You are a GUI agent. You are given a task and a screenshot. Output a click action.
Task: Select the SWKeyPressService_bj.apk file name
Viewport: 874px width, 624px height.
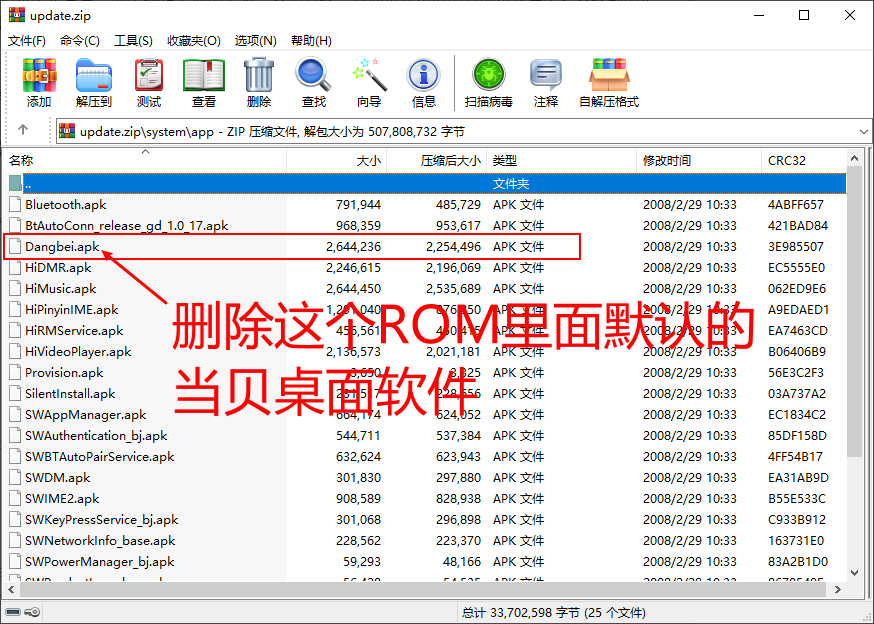(101, 520)
